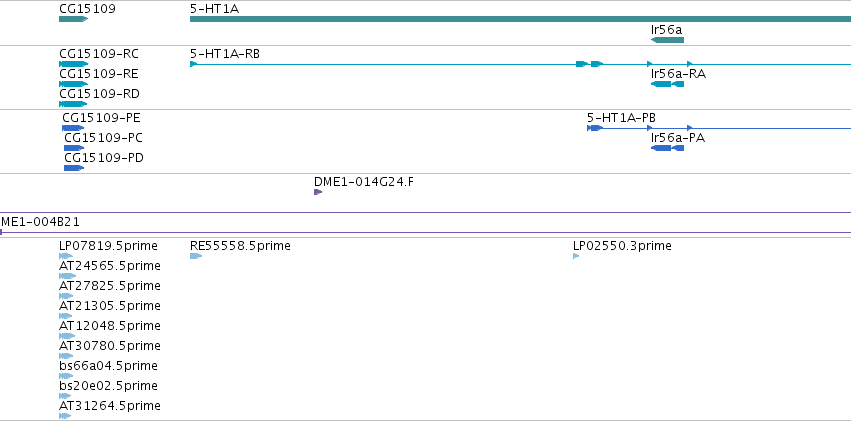Viewport: 851px width, 421px height.
Task: Click the AT12048.5prime EST glyph
Action: 67,336
